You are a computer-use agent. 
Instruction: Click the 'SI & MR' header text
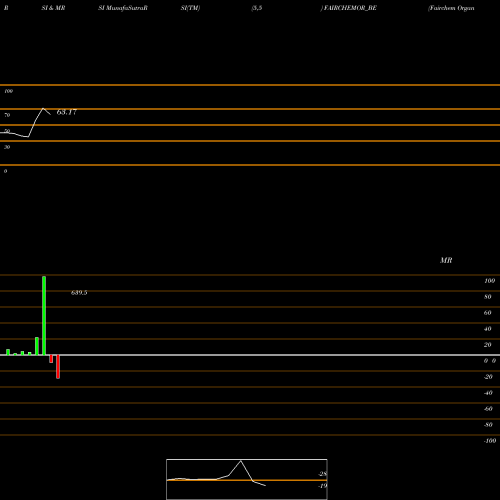[x=53, y=8]
